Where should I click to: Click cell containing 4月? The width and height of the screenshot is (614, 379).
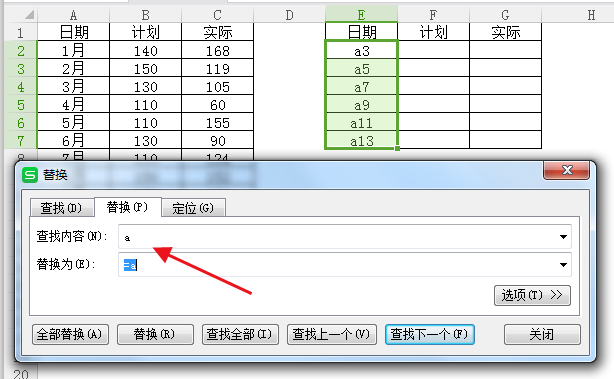(73, 104)
